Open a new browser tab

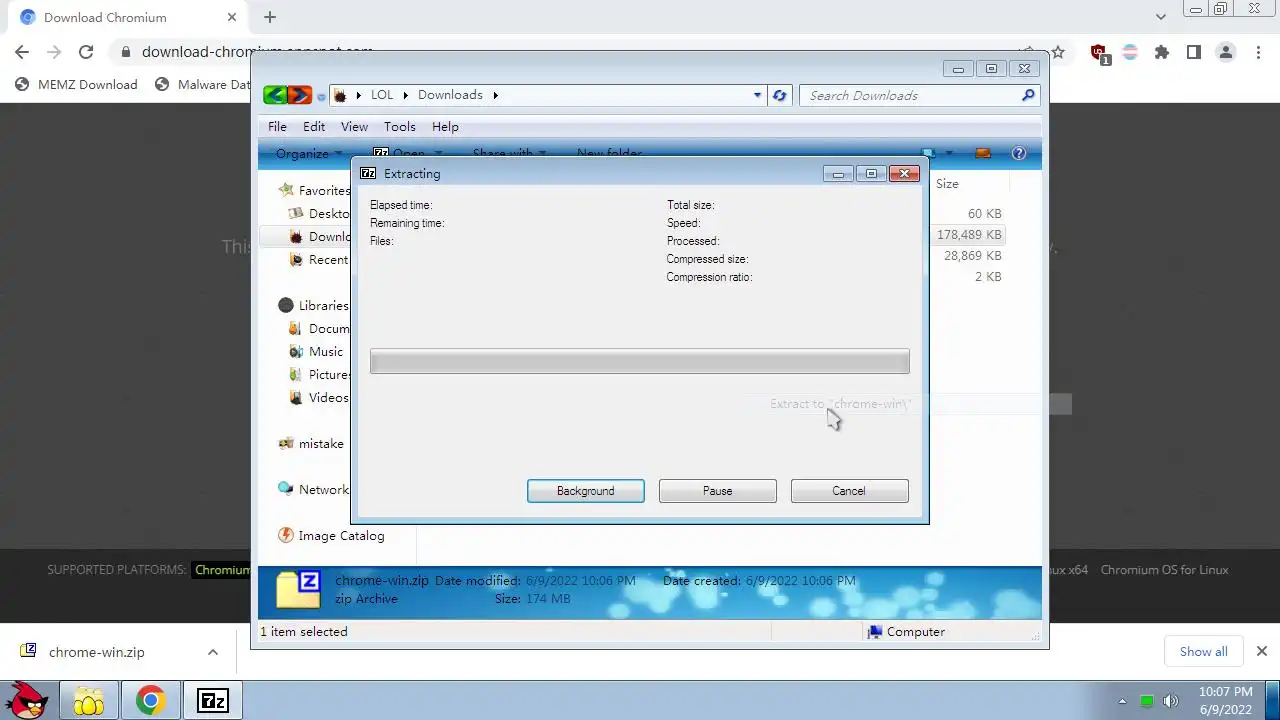269,17
